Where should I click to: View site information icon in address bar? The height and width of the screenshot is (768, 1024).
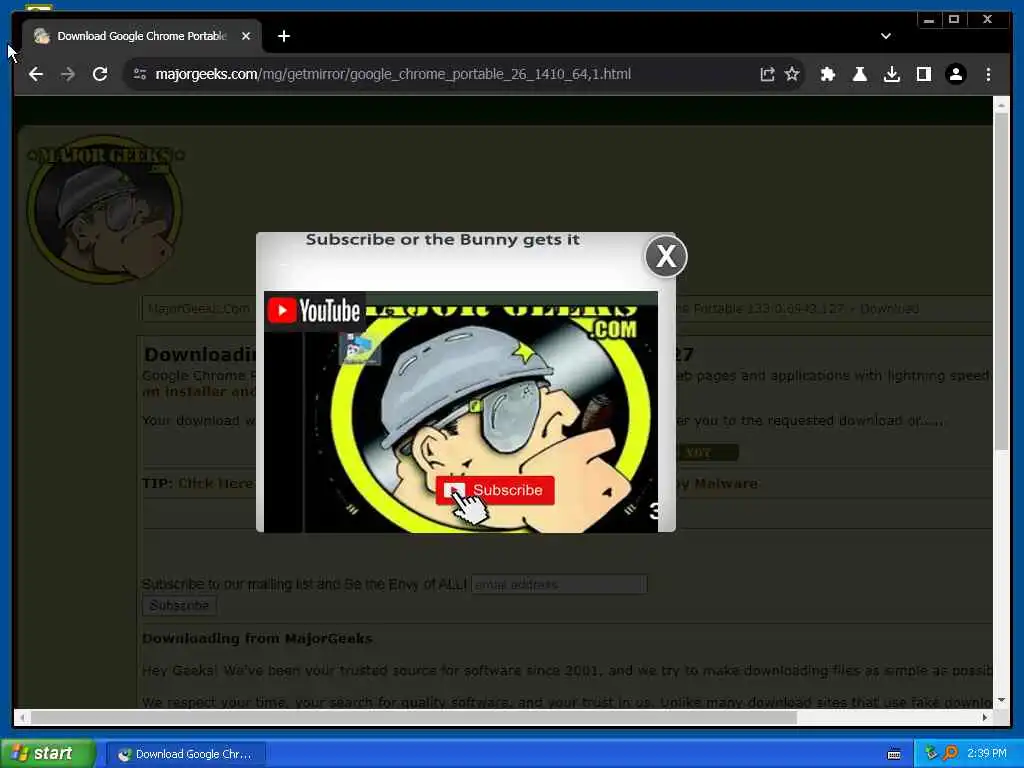(140, 74)
